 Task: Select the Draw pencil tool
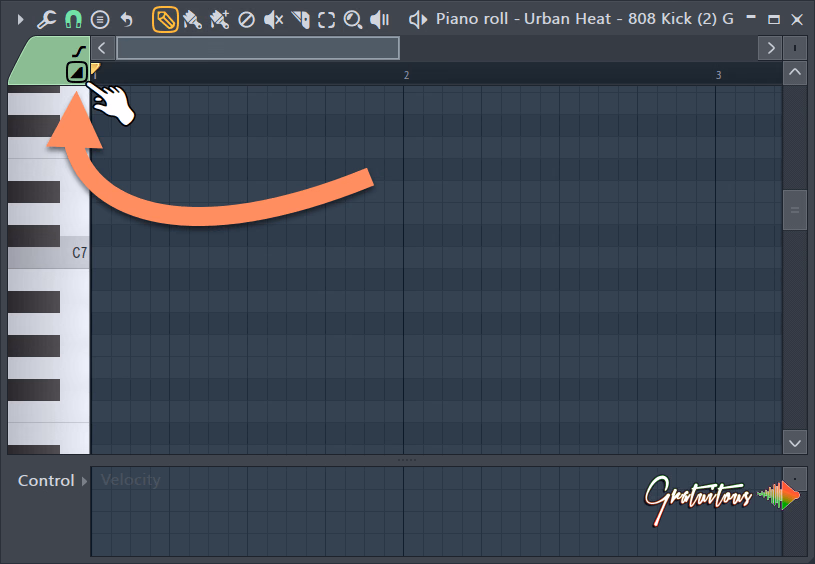tap(165, 20)
